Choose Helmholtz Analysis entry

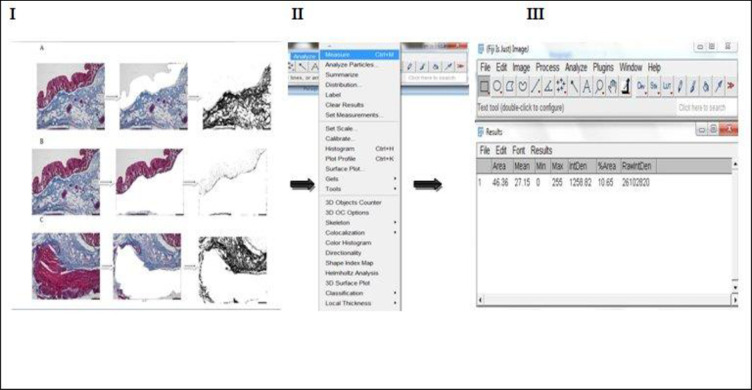pyautogui.click(x=360, y=273)
